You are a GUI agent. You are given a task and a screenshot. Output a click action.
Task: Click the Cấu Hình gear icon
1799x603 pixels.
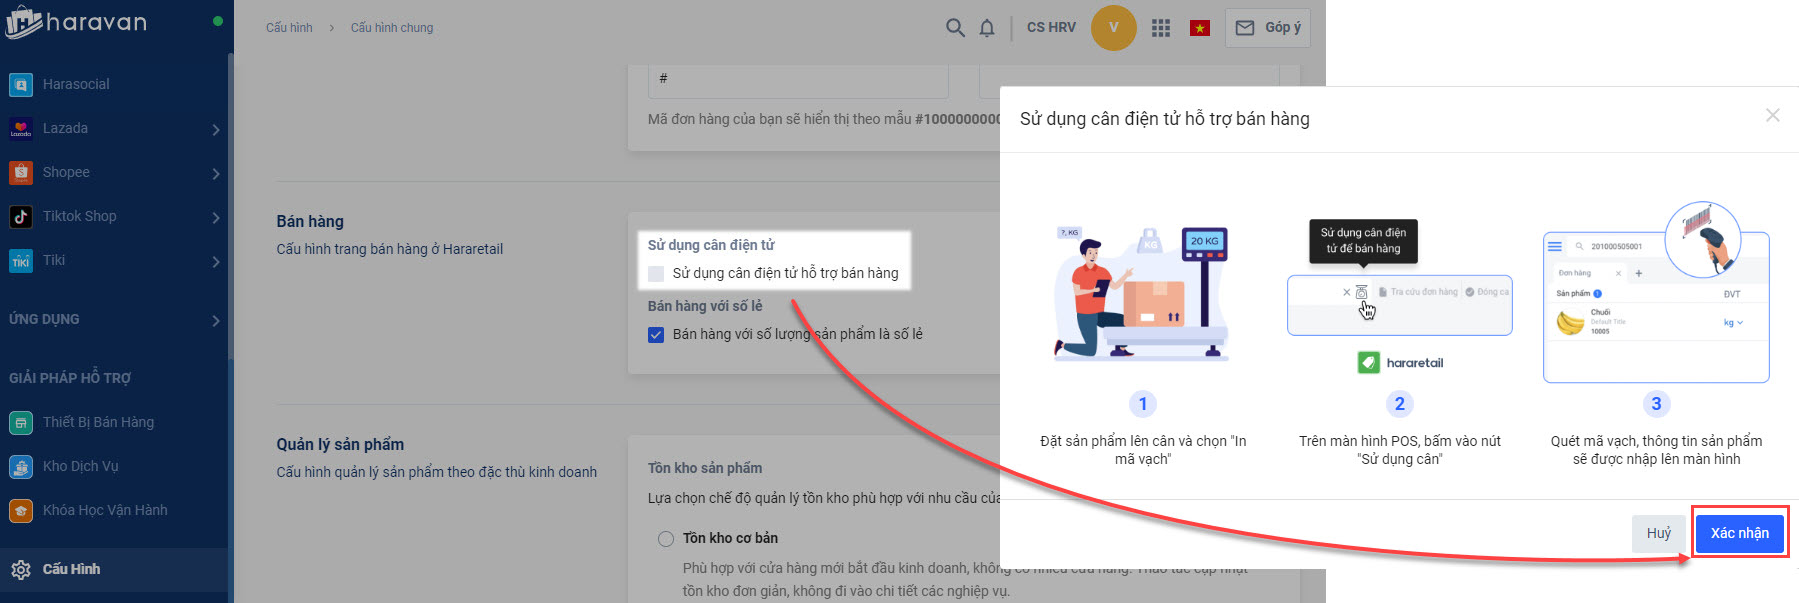point(21,570)
